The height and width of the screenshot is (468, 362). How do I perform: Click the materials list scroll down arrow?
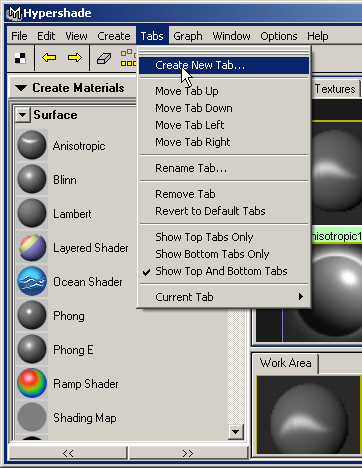pyautogui.click(x=235, y=432)
